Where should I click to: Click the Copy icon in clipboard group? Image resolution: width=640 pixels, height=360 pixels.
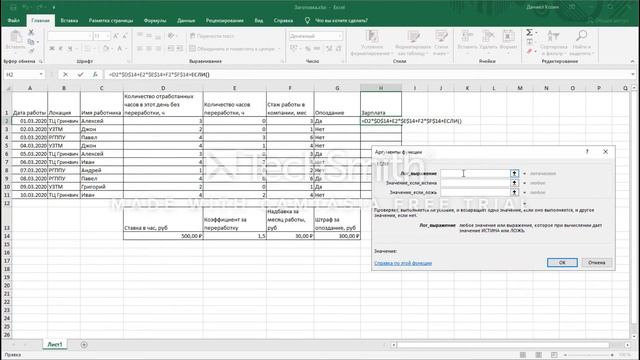pos(31,42)
